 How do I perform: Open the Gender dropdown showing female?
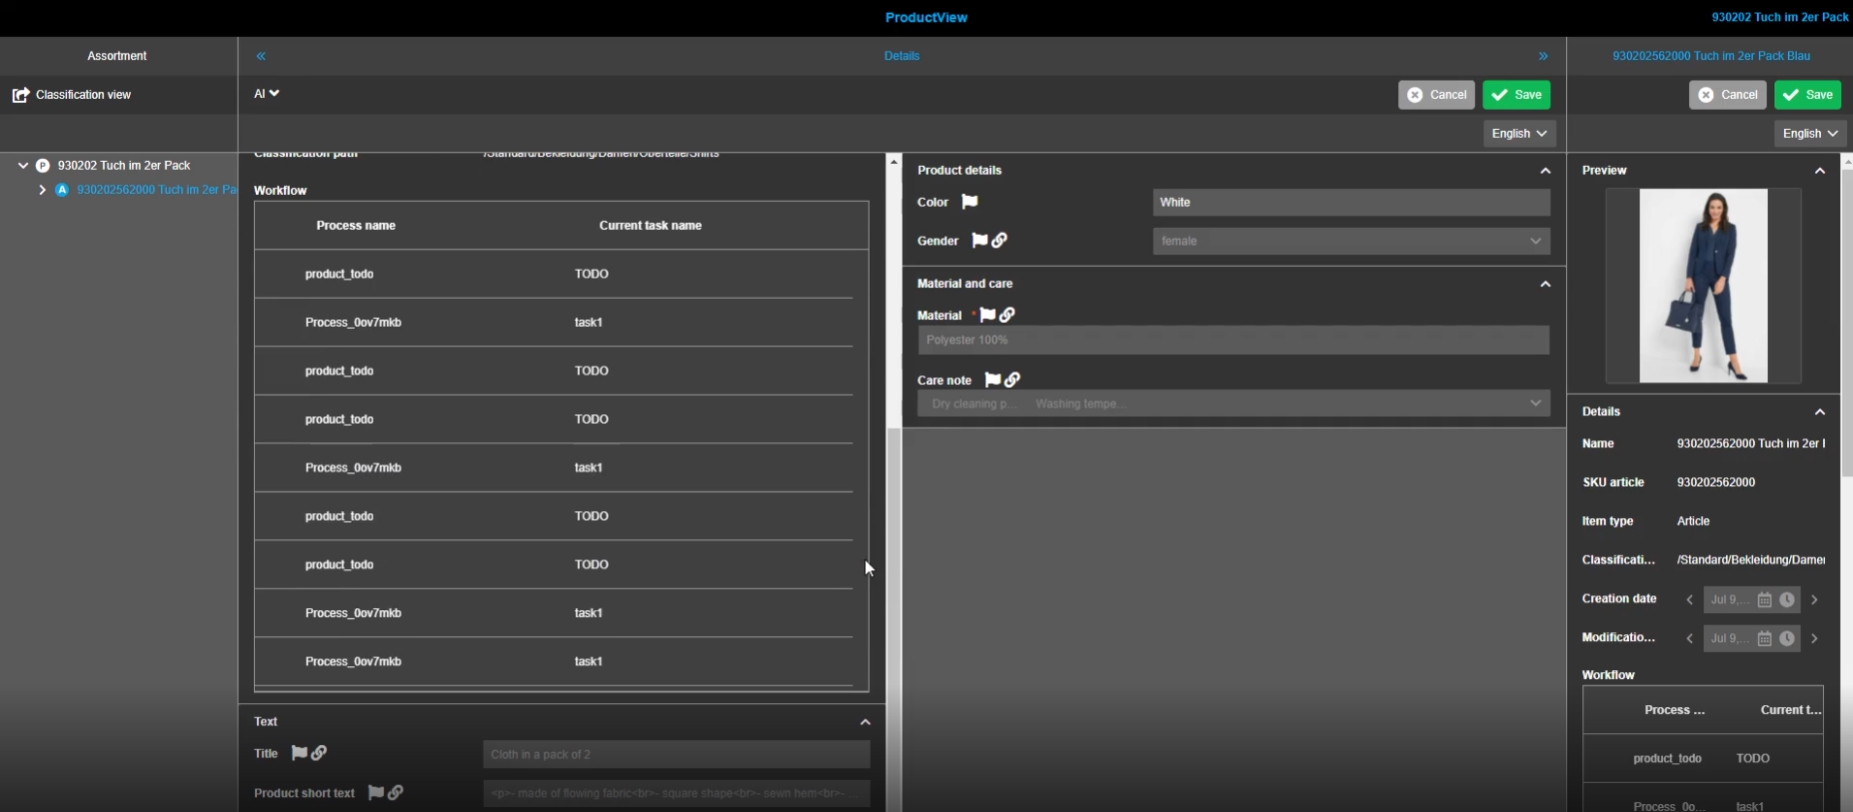1350,241
